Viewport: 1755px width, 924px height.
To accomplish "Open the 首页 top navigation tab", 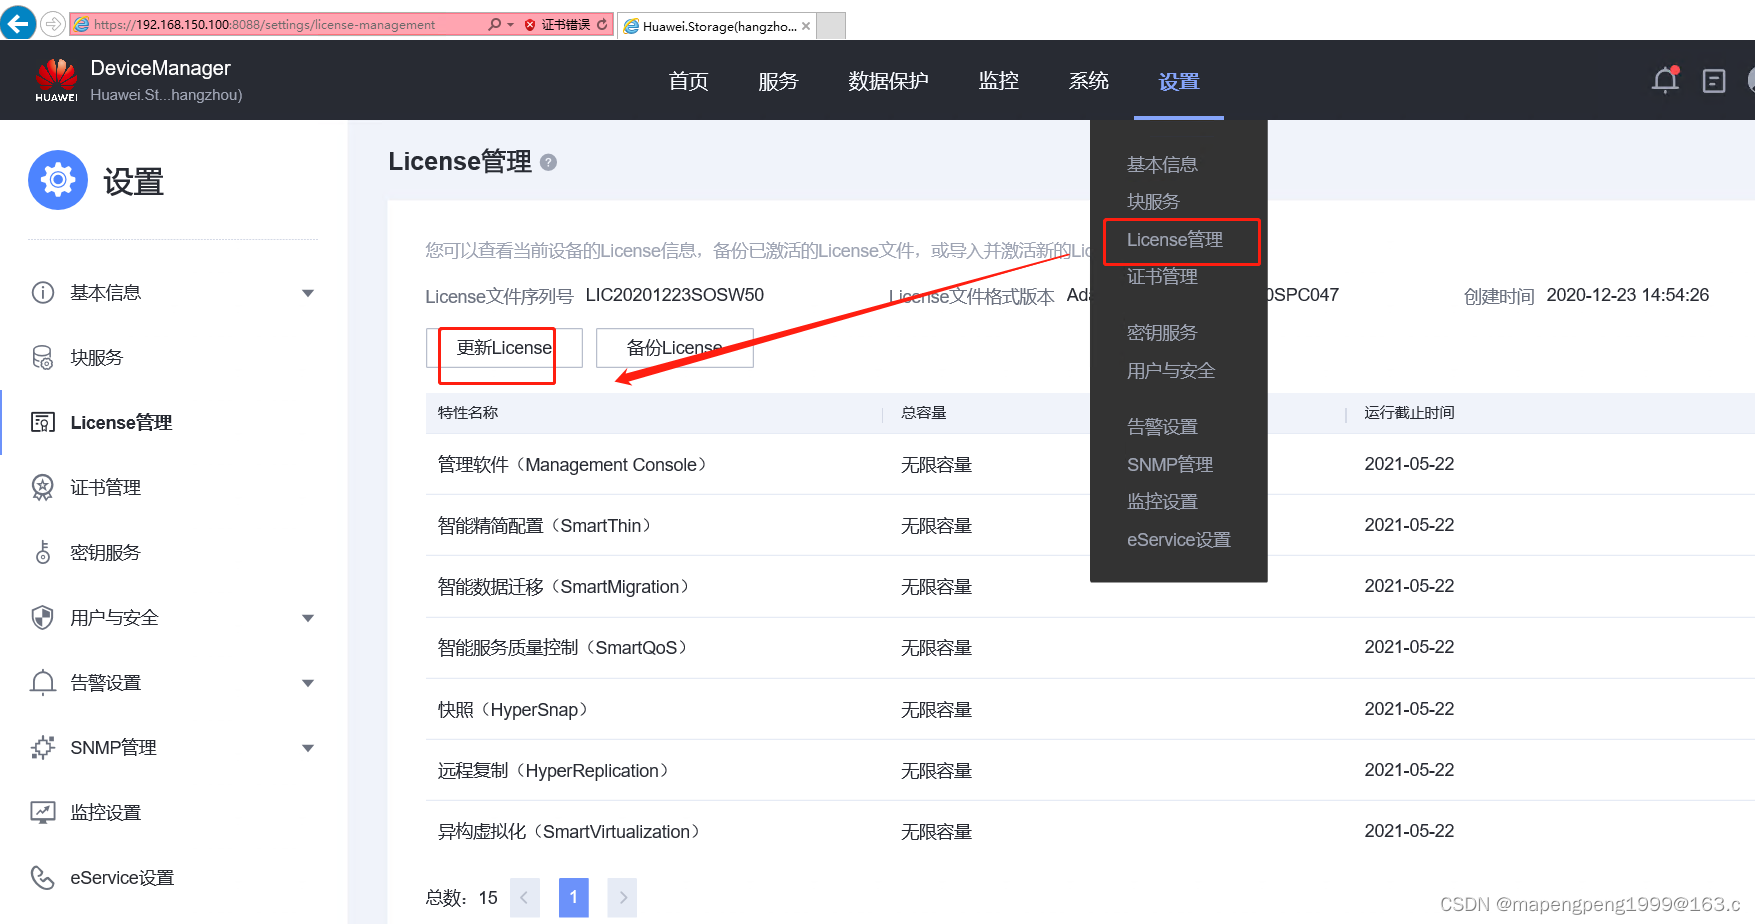I will coord(688,81).
